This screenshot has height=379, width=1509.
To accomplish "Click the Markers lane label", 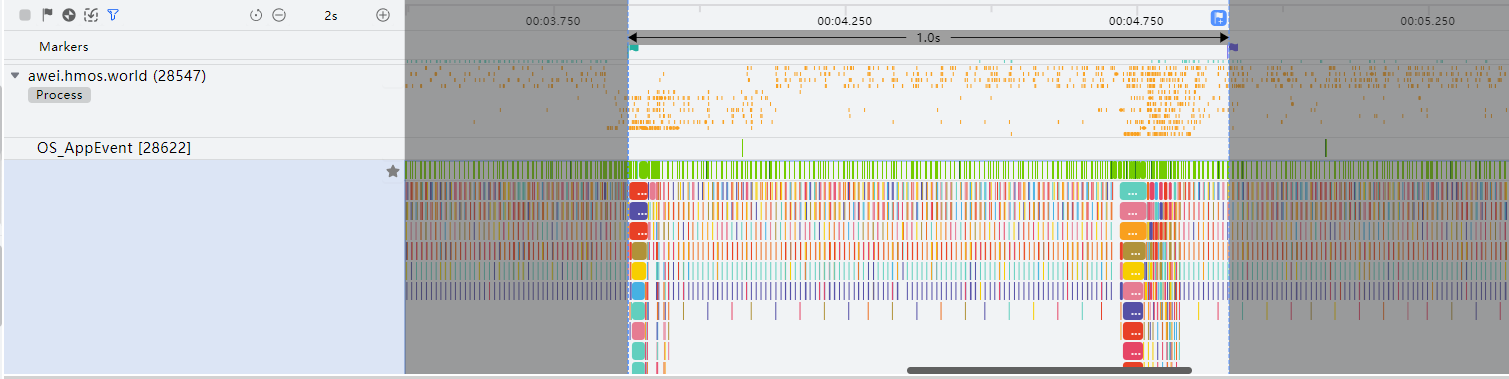I will [x=64, y=47].
